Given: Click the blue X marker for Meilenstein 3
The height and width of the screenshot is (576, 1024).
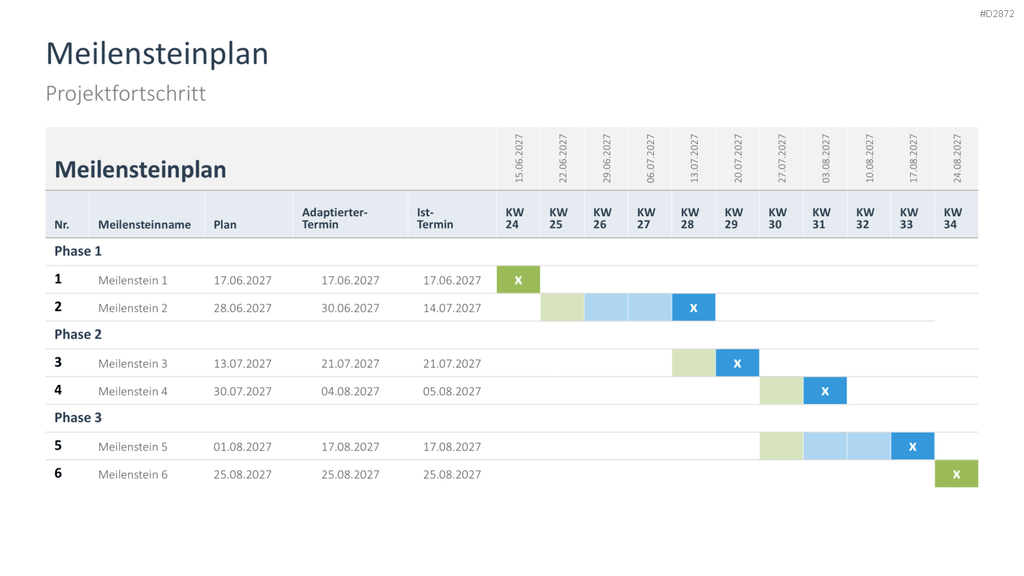Looking at the screenshot, I should coord(737,363).
